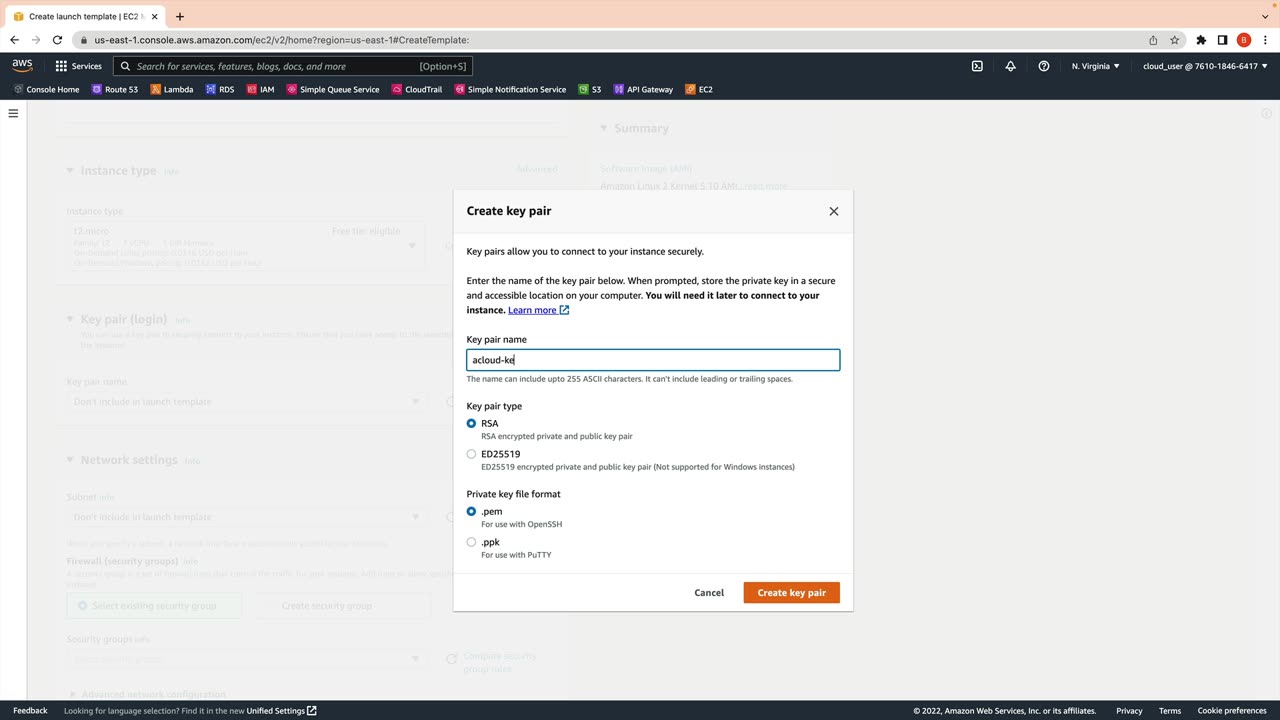1280x720 pixels.
Task: Toggle the browser side panel
Action: [x=1222, y=40]
